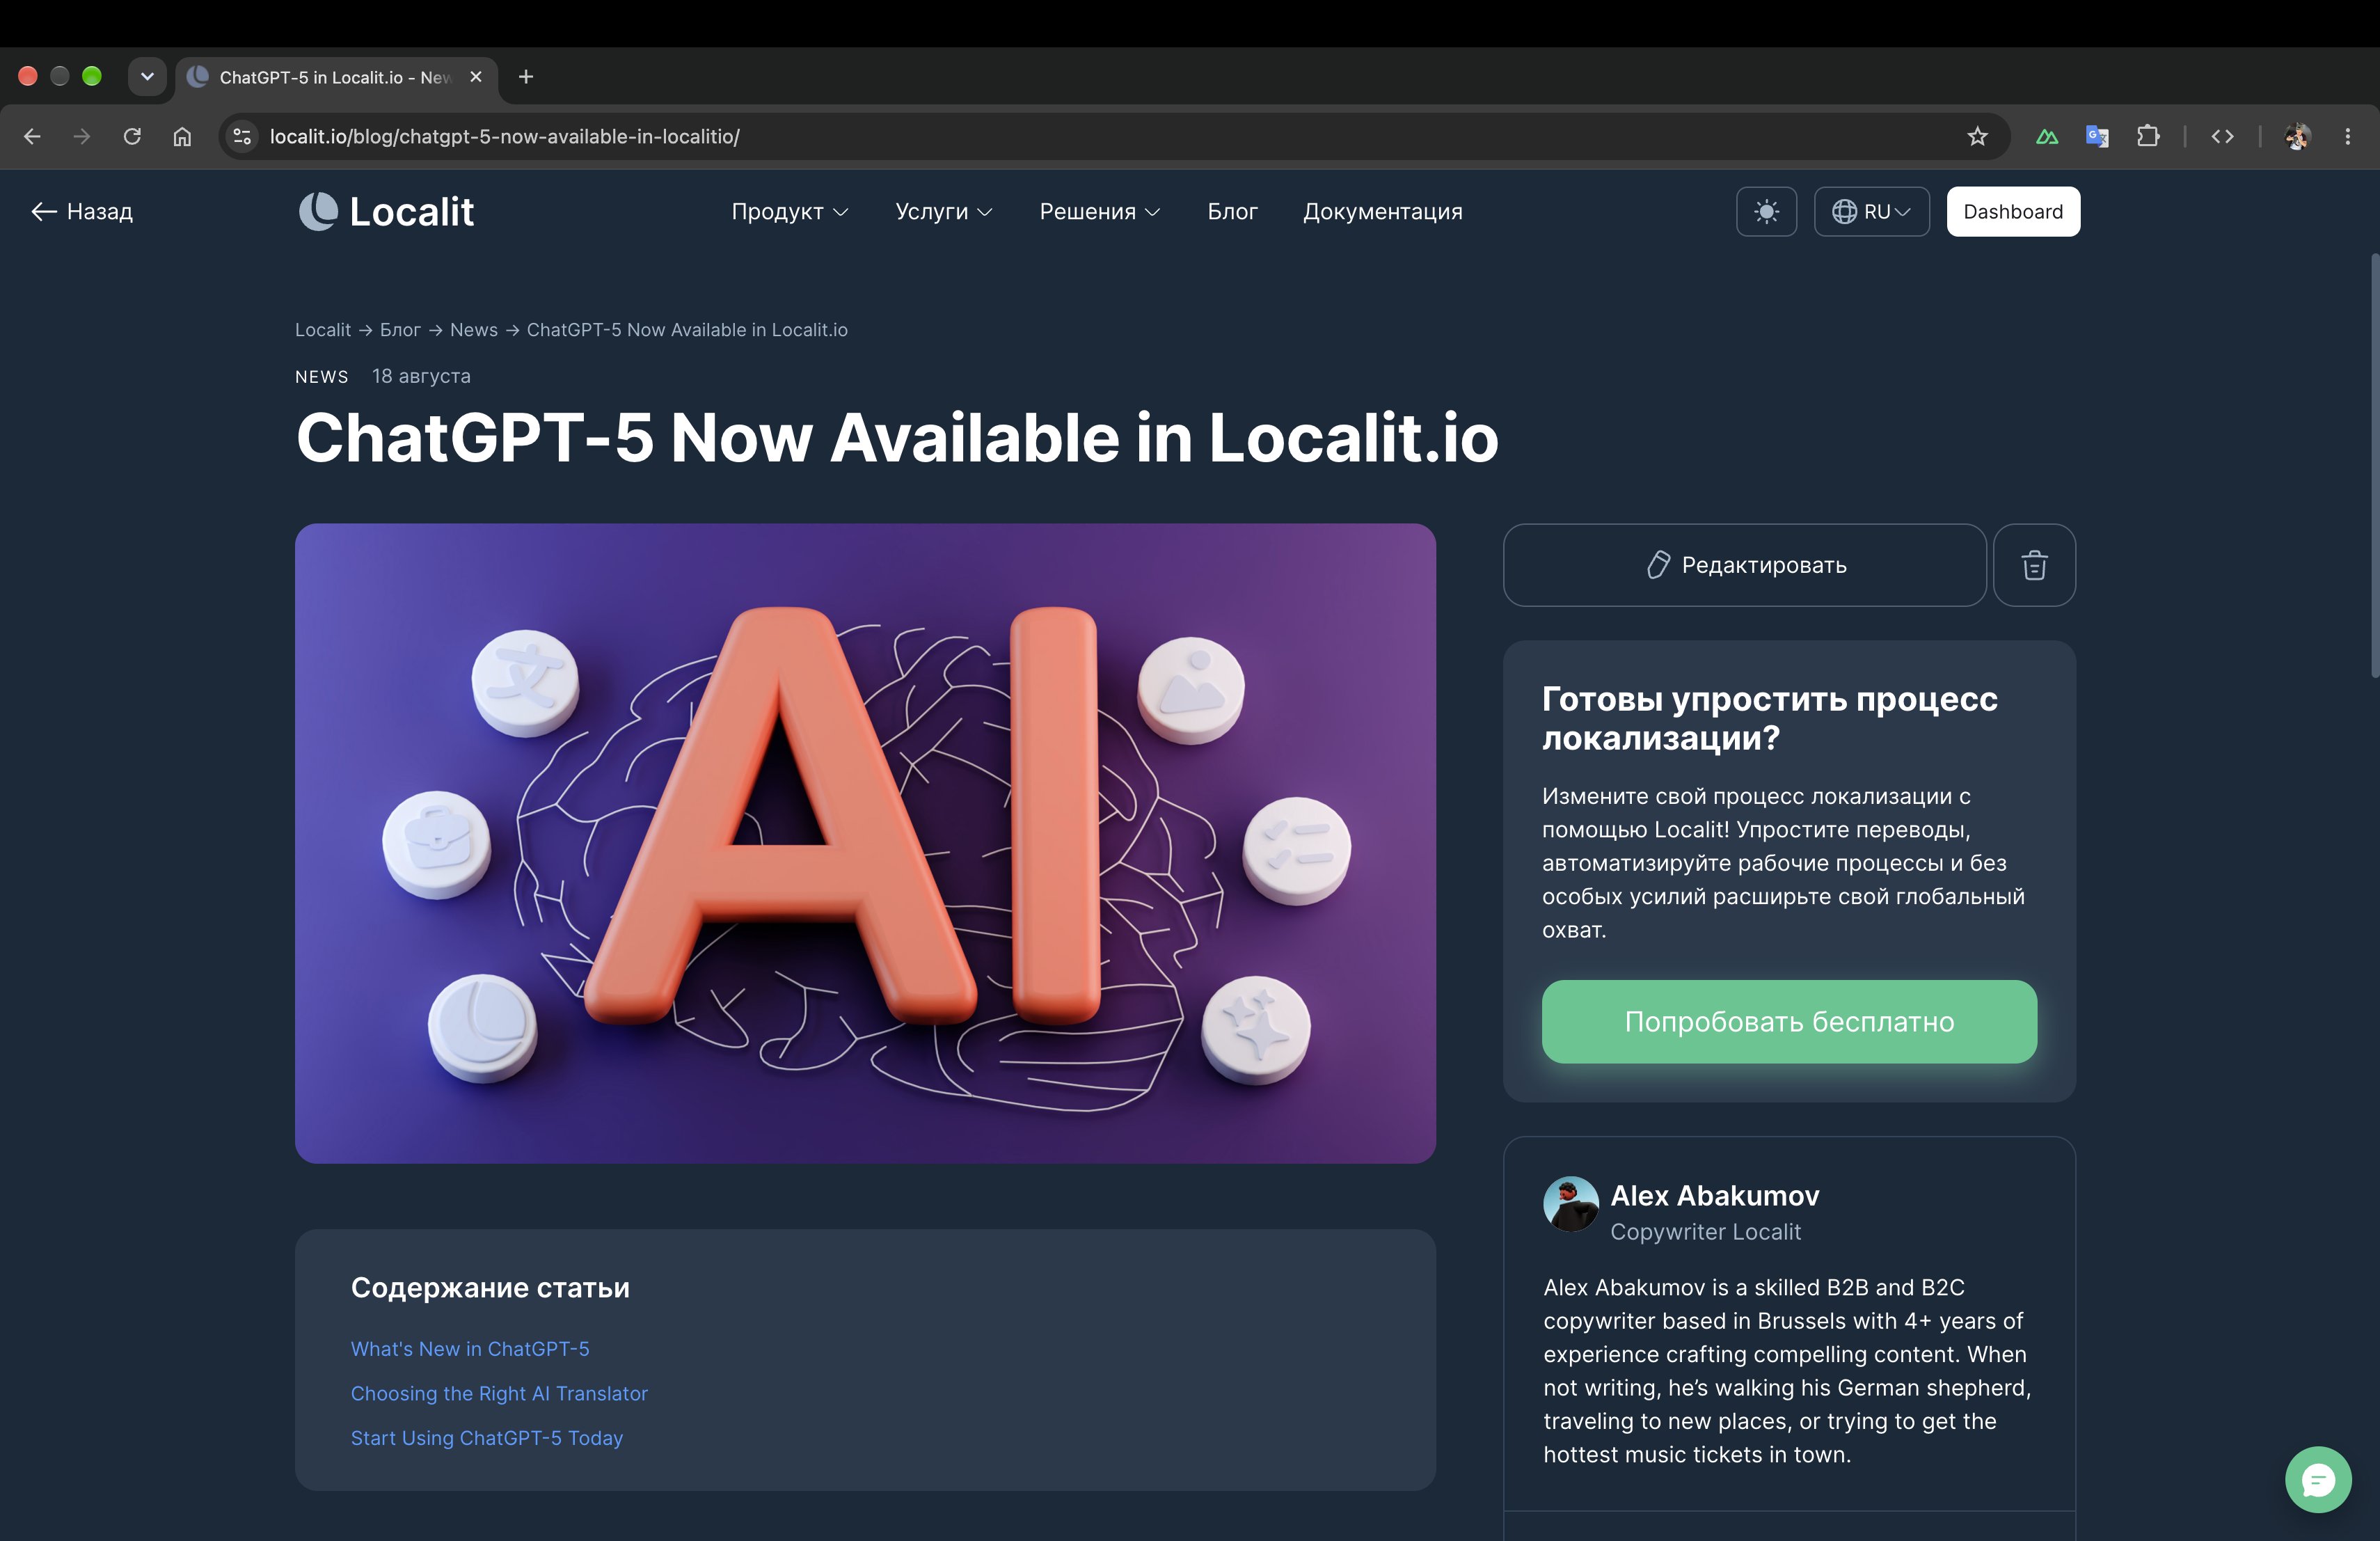2380x1541 pixels.
Task: Open the Google Translate extension
Action: 2097,136
